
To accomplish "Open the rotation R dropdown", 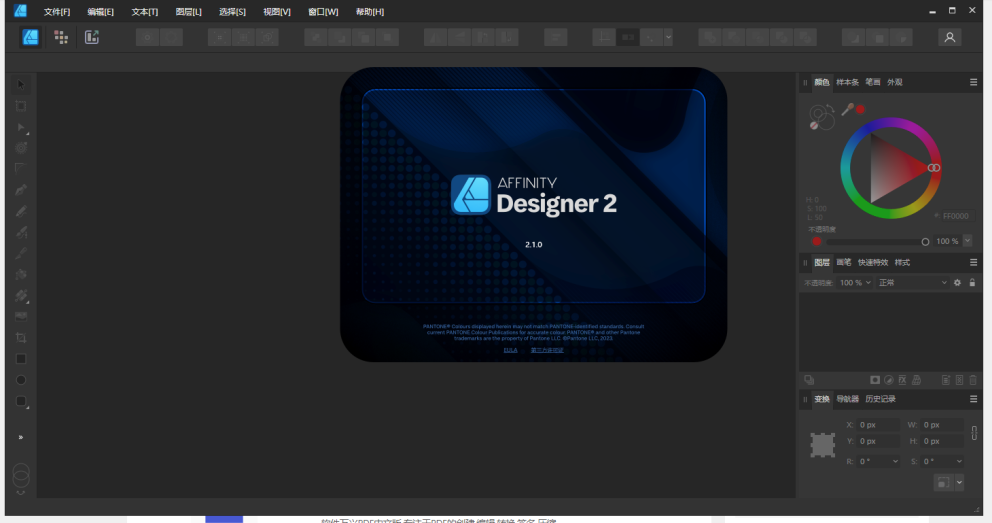I will [x=895, y=462].
